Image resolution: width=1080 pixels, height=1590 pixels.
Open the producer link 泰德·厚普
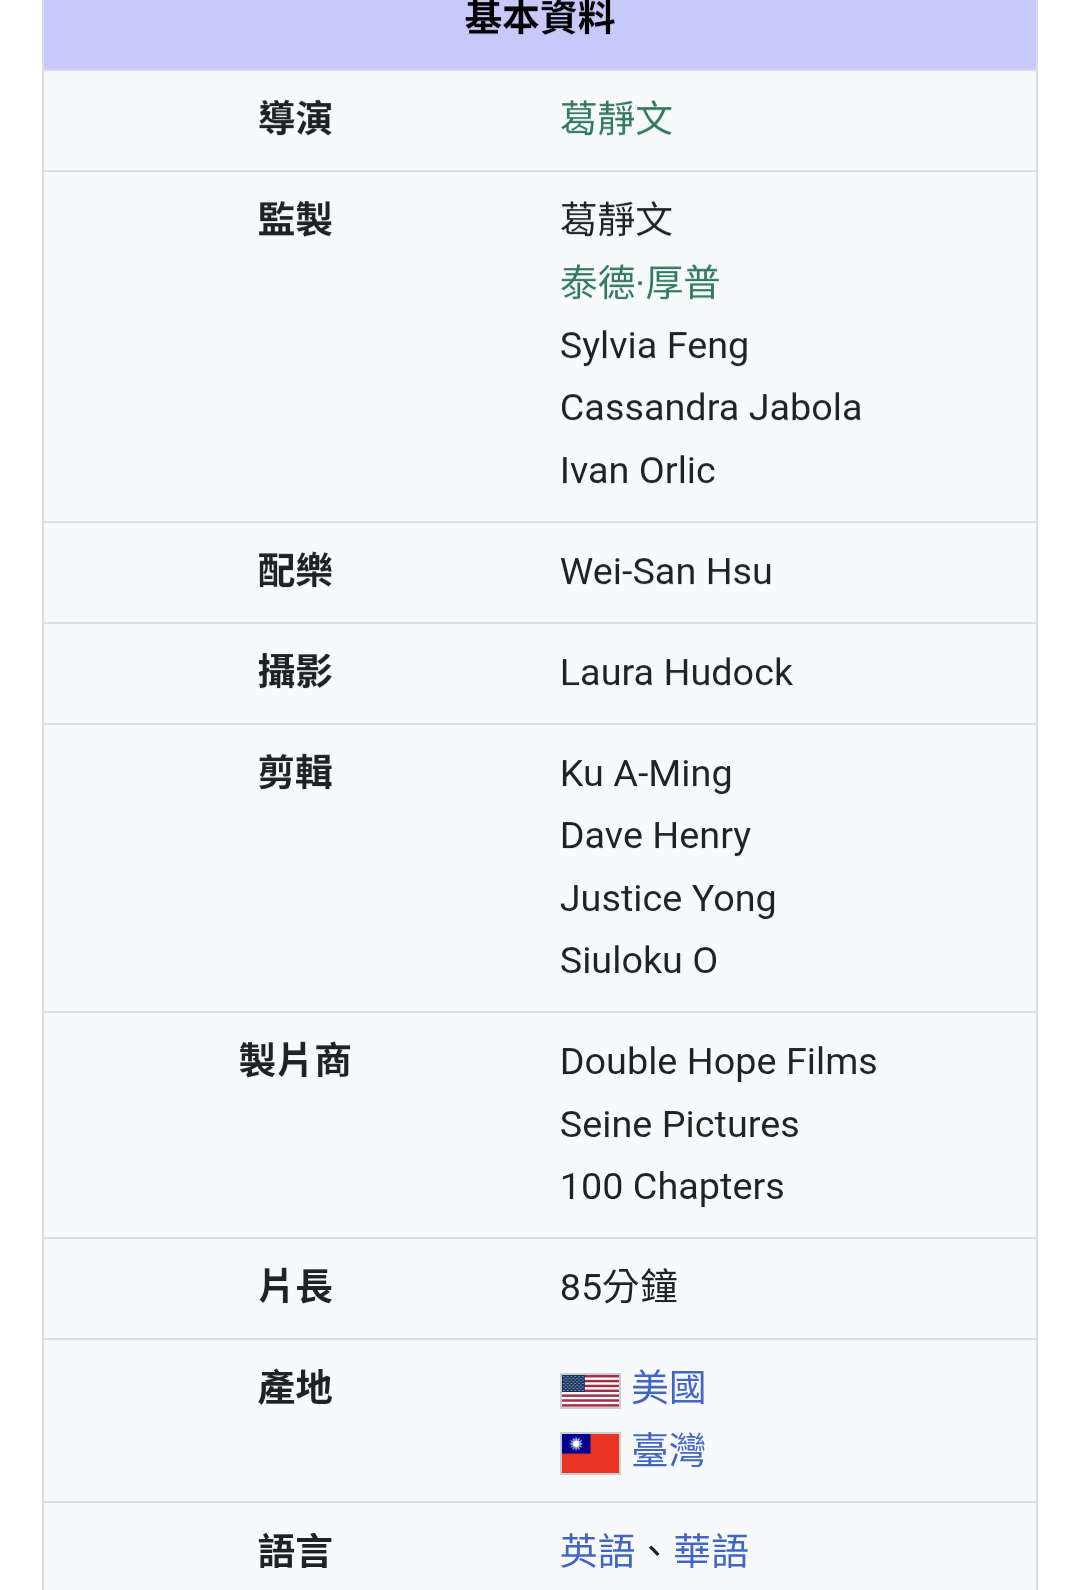pos(640,282)
